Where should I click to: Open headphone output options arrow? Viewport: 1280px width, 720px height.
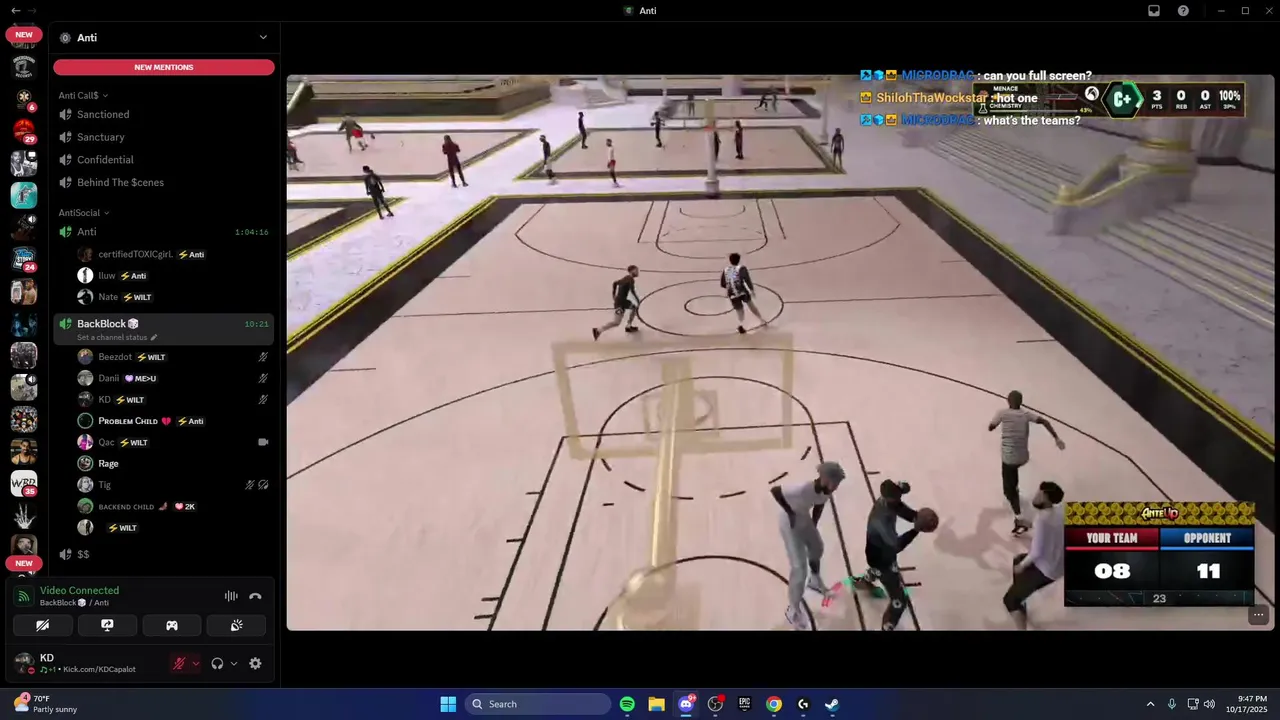[x=234, y=663]
